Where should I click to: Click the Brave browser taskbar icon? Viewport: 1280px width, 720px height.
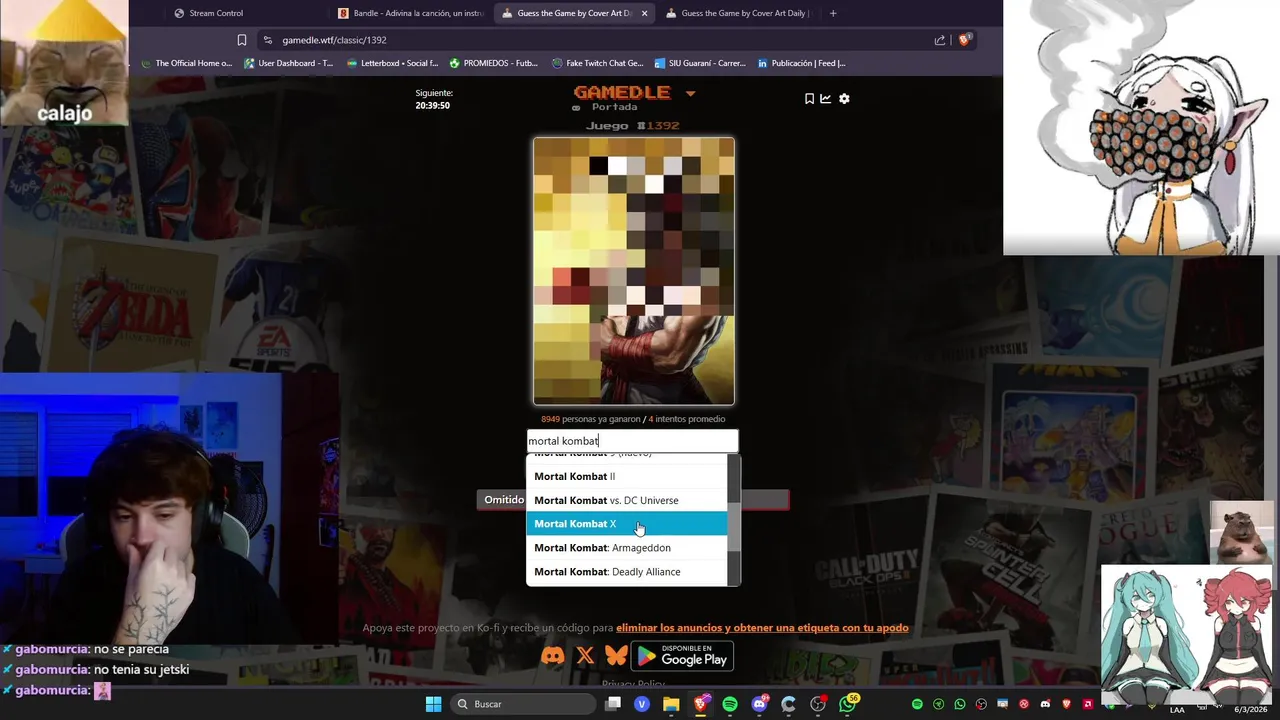[x=701, y=704]
